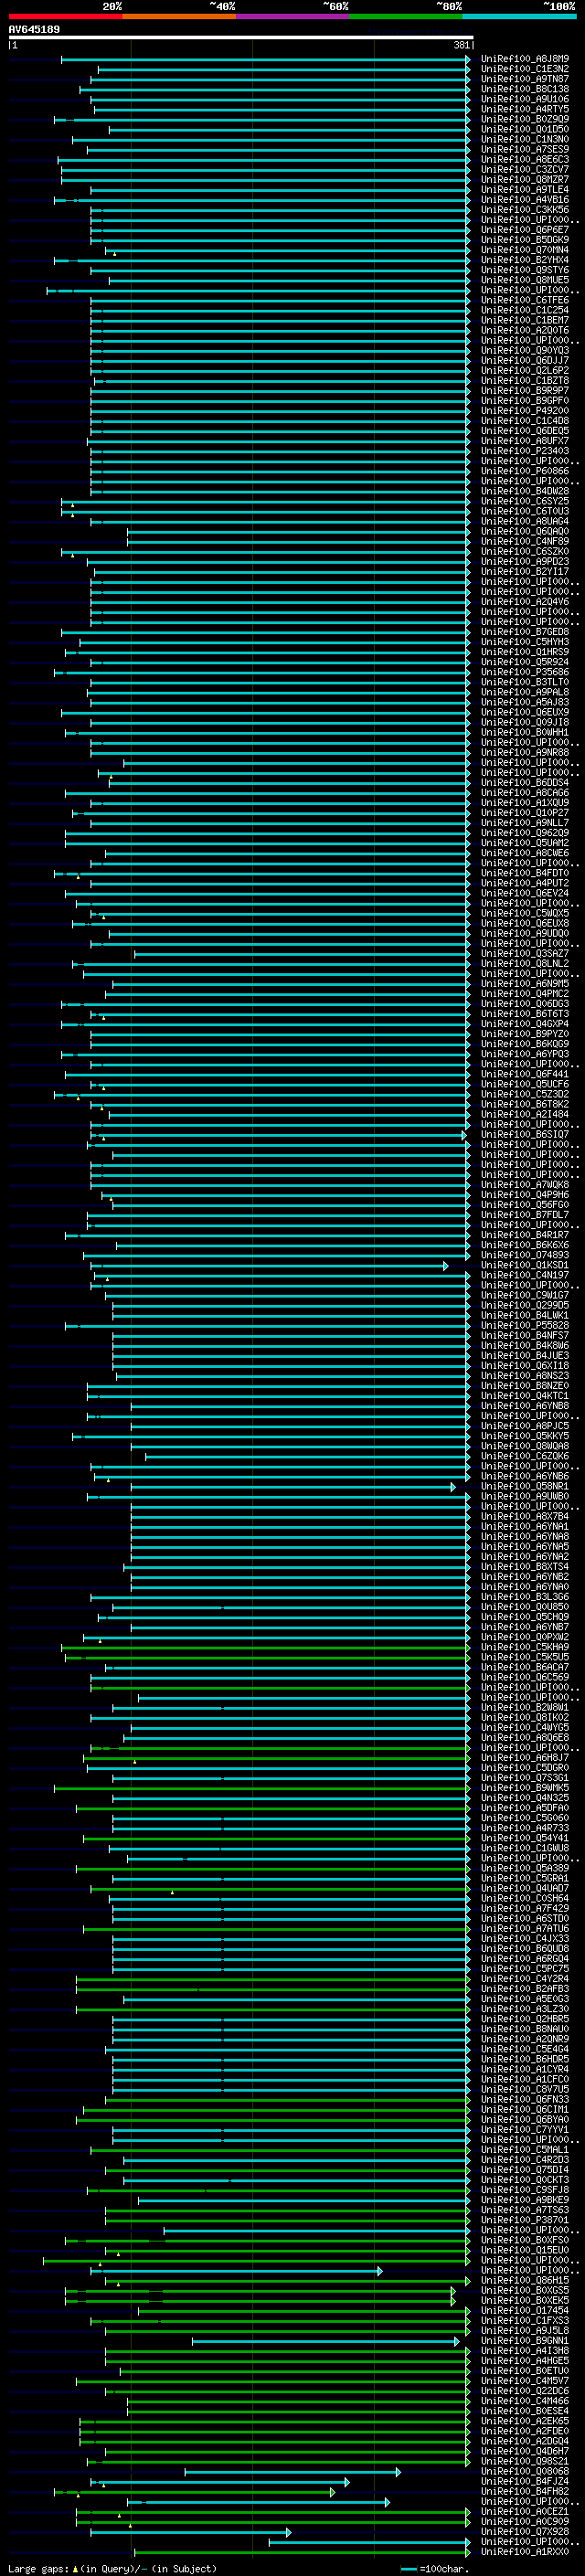The image size is (585, 2576).
Task: Select label UniRef100_P23403
Action: click(x=524, y=451)
